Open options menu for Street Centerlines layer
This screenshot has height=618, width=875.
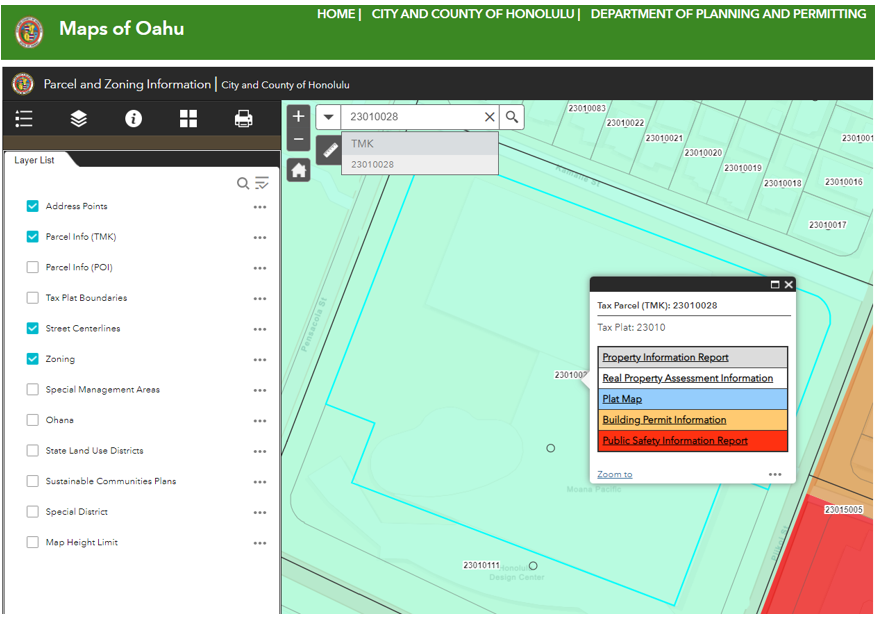pos(260,329)
